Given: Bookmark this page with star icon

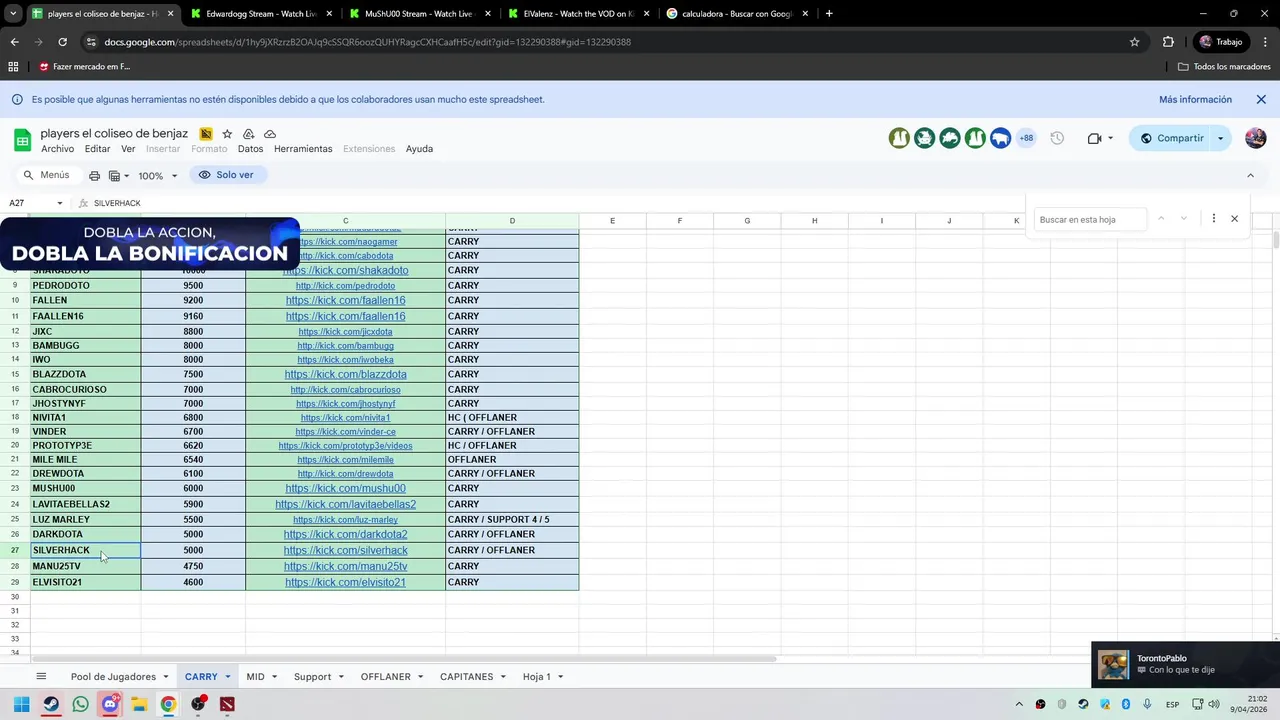Looking at the screenshot, I should (x=1134, y=42).
